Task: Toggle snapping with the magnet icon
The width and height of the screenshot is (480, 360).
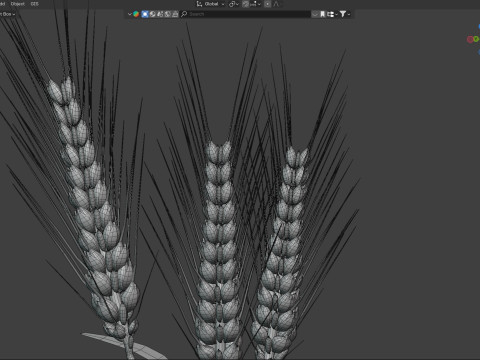Action: (246, 4)
